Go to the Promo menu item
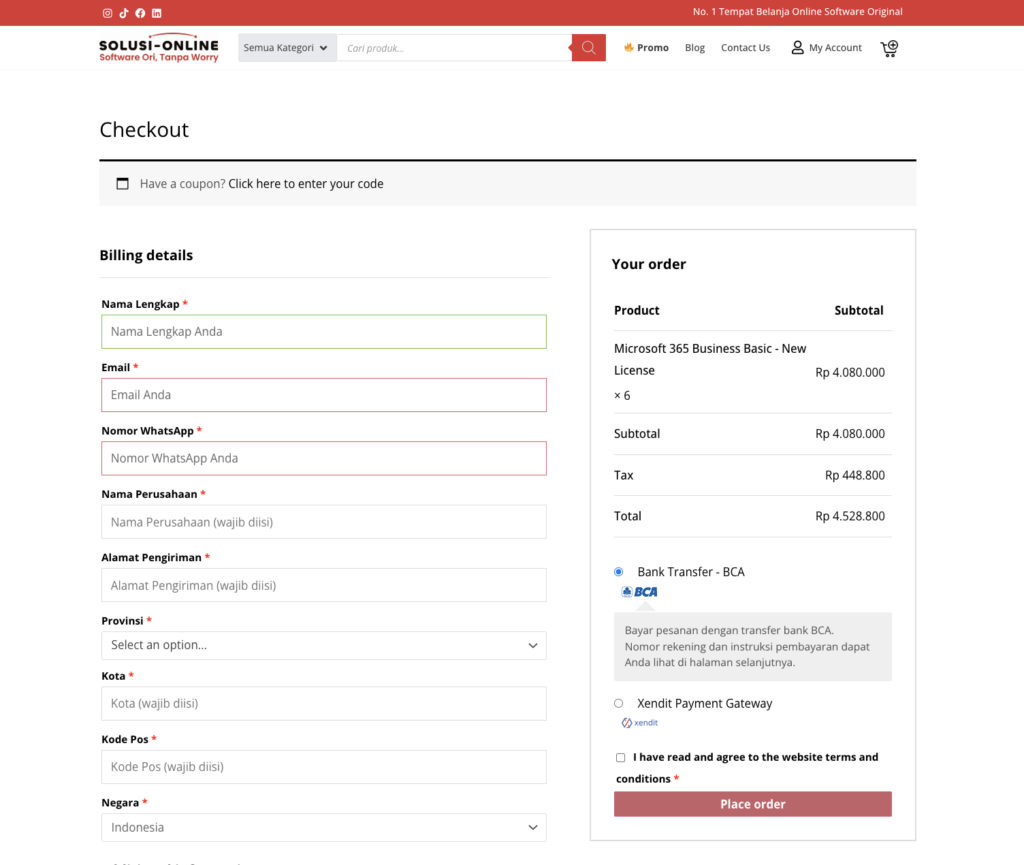Image resolution: width=1024 pixels, height=865 pixels. tap(652, 48)
